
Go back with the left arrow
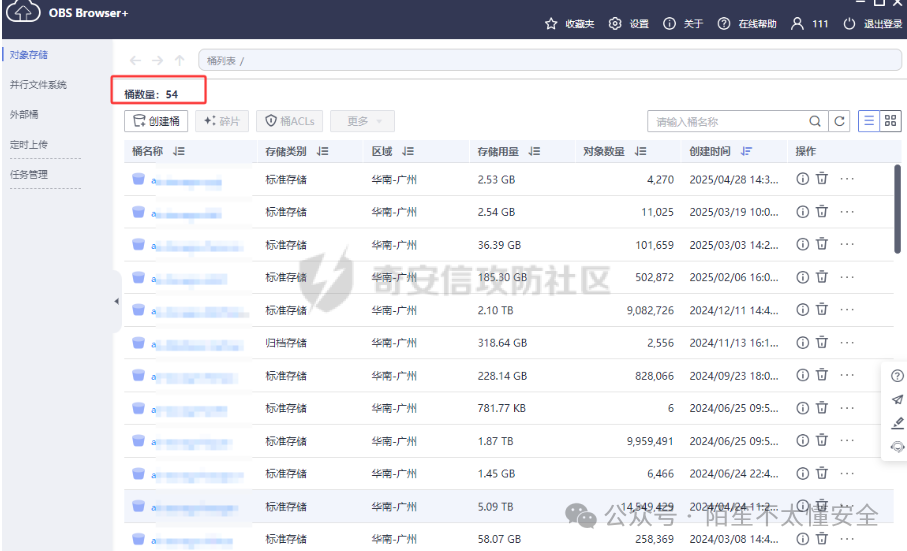(x=135, y=60)
